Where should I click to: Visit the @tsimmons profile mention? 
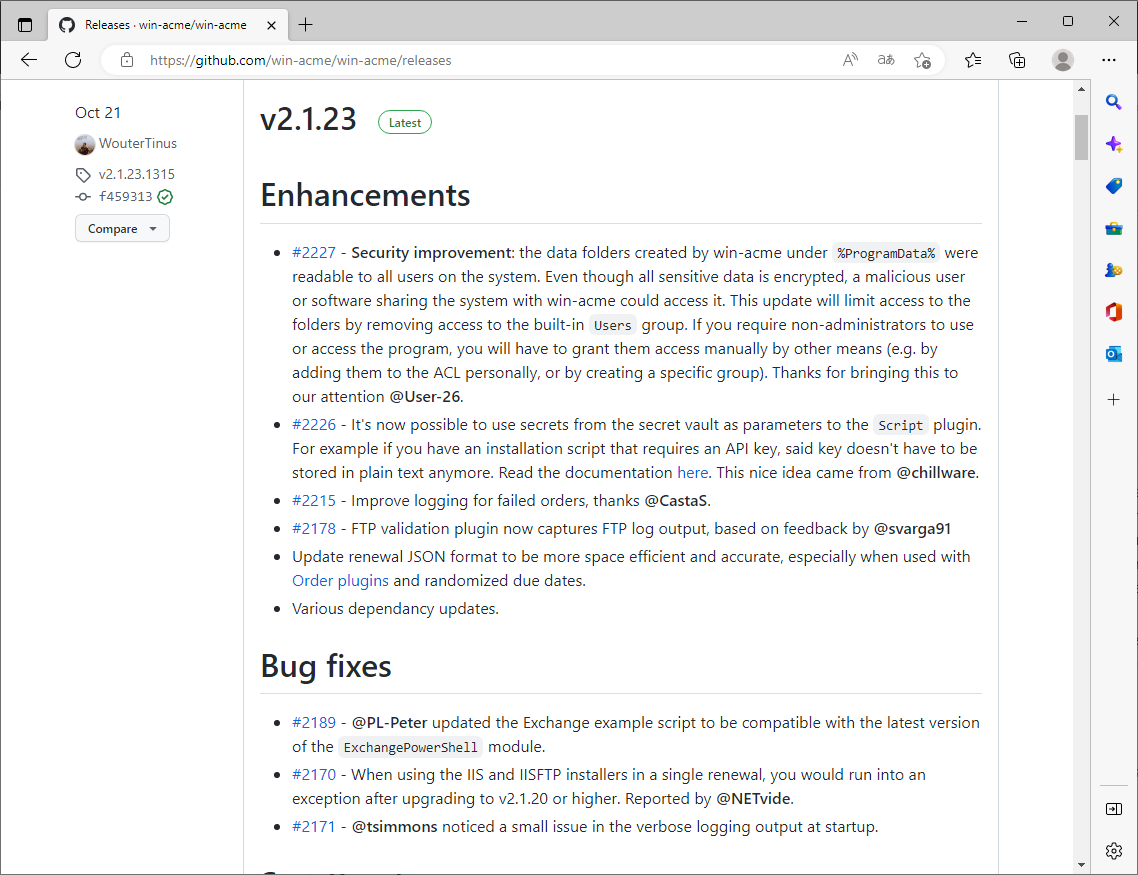point(395,827)
